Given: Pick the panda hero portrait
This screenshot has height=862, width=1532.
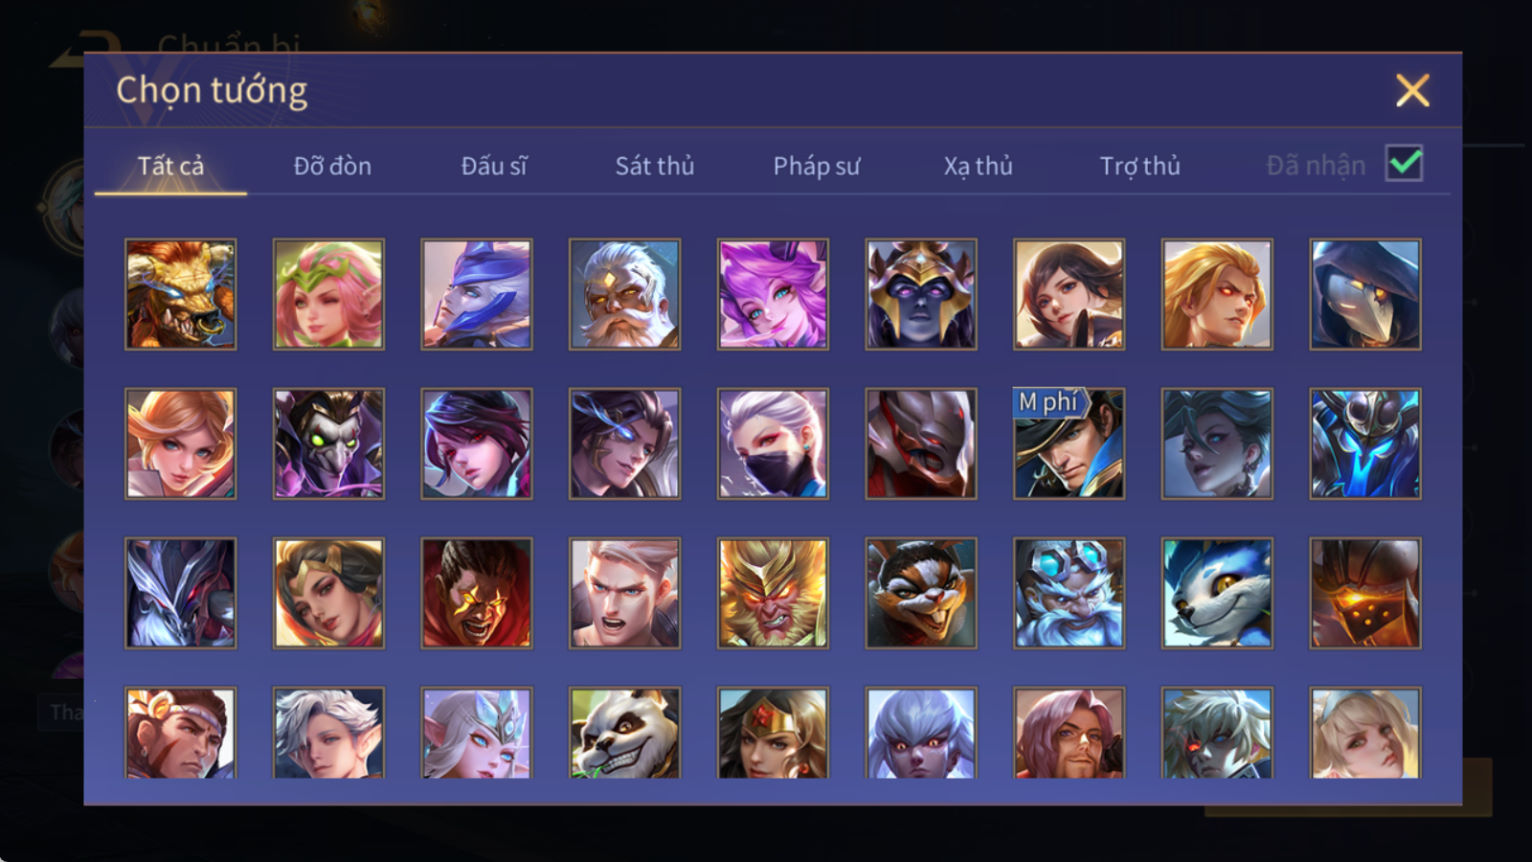Looking at the screenshot, I should pyautogui.click(x=625, y=733).
